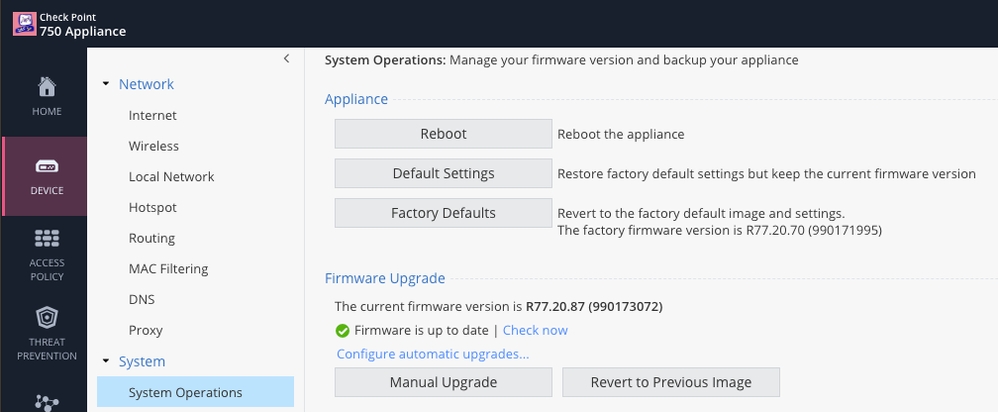This screenshot has width=998, height=412.
Task: Open Configure automatic upgrades link
Action: [x=433, y=353]
